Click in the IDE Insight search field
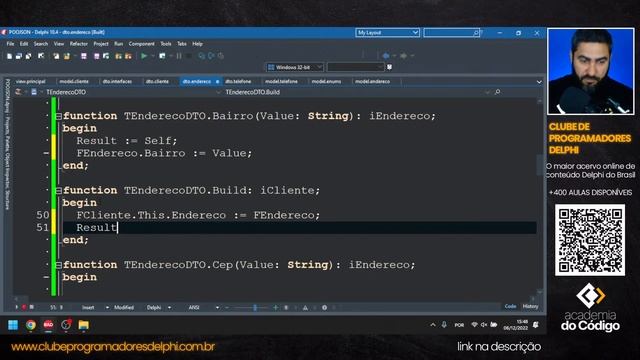 (x=451, y=33)
